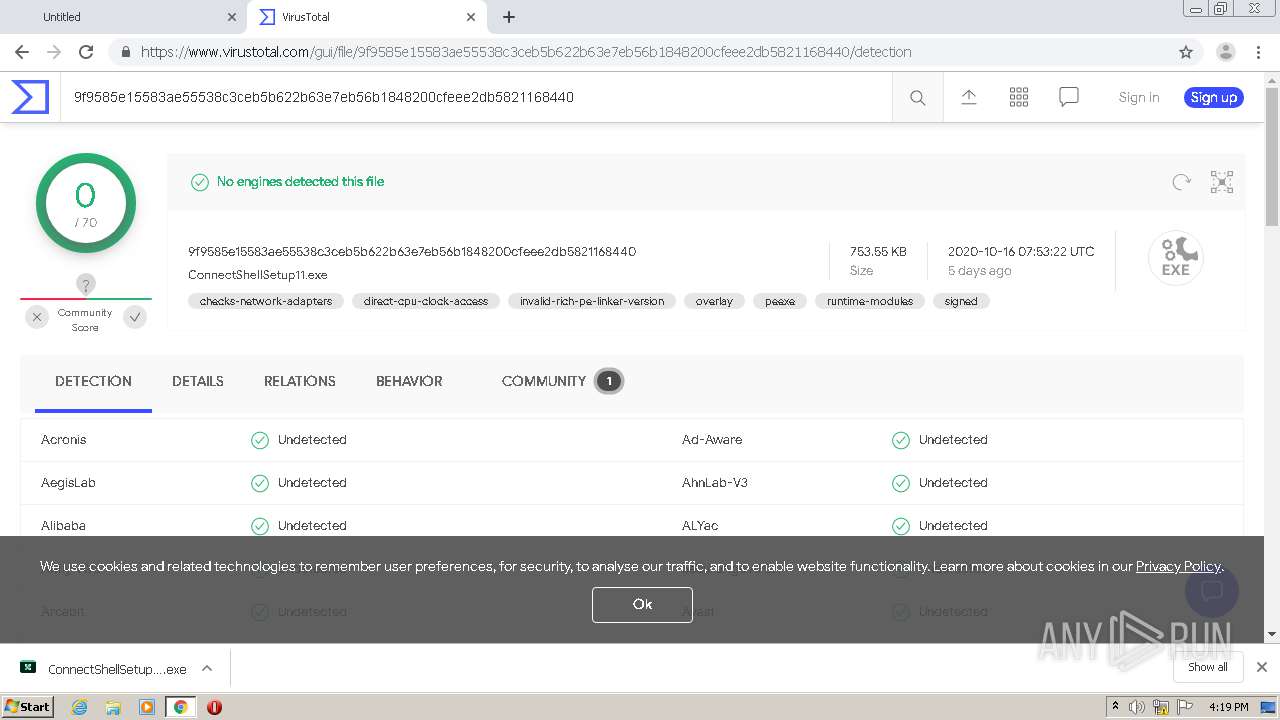Click the Sign in link
This screenshot has height=720, width=1280.
click(x=1139, y=97)
